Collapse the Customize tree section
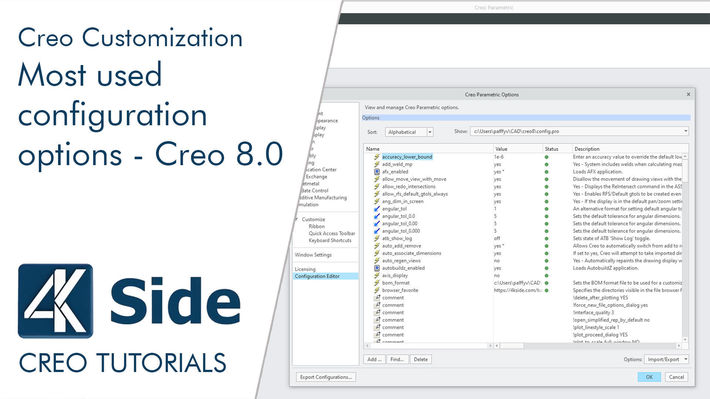This screenshot has height=399, width=710. tap(297, 219)
